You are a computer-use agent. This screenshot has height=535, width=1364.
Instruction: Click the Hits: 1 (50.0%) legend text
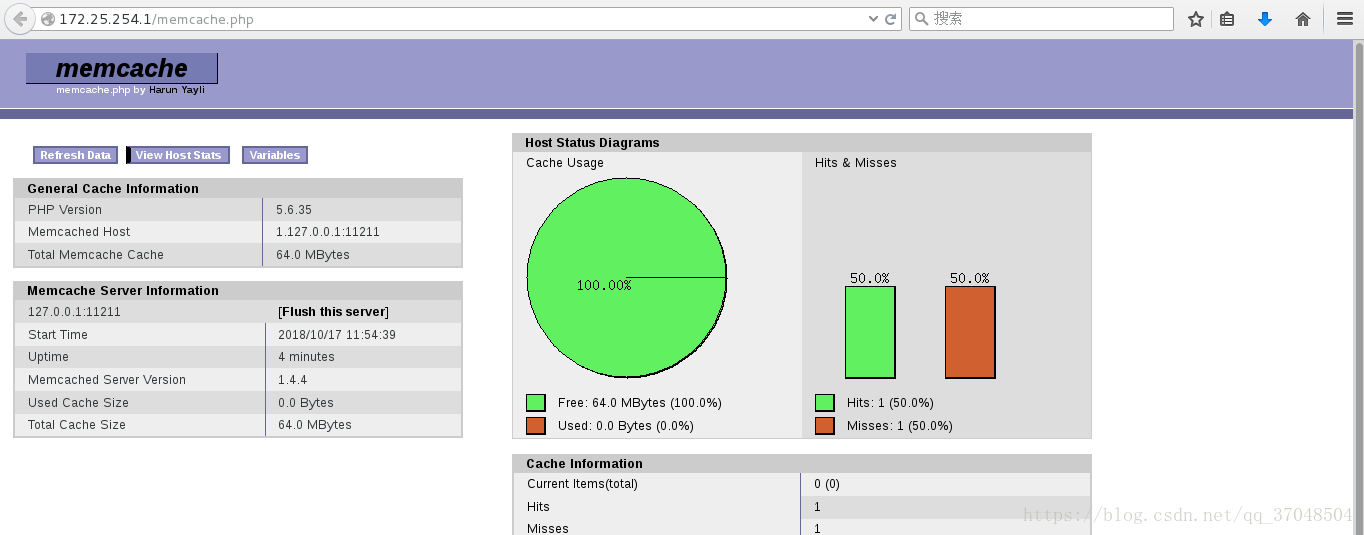coord(890,403)
